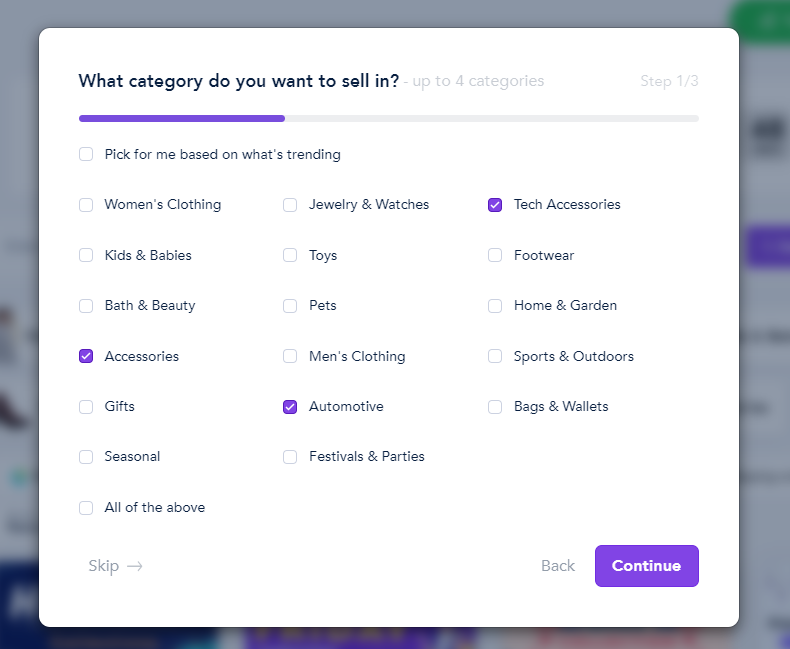
Task: Choose the Toys category
Action: click(290, 255)
